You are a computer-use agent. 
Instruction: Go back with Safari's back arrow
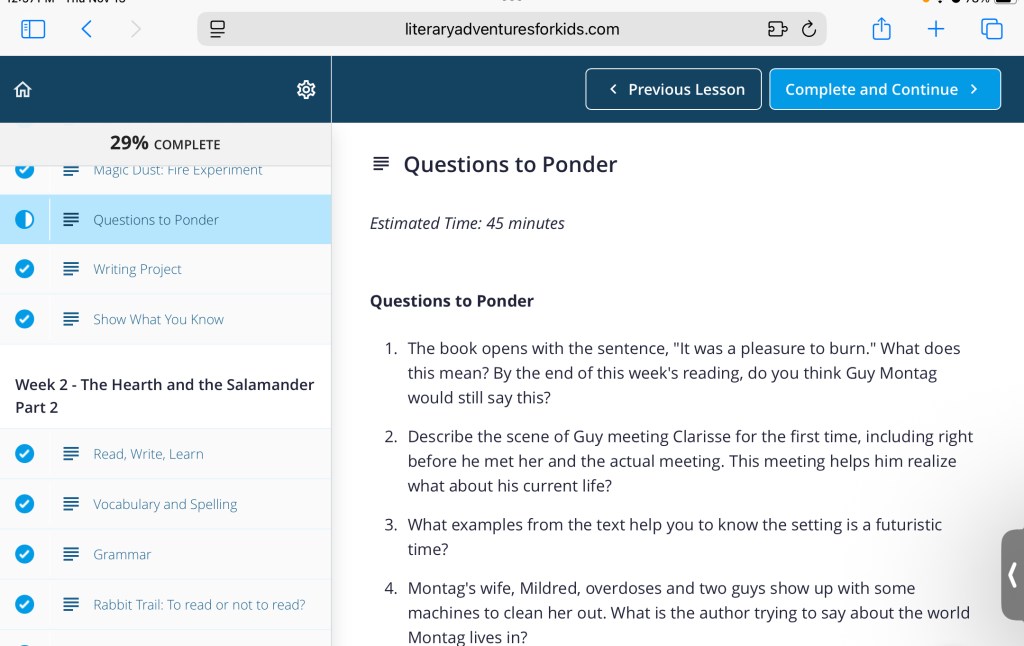click(x=87, y=29)
